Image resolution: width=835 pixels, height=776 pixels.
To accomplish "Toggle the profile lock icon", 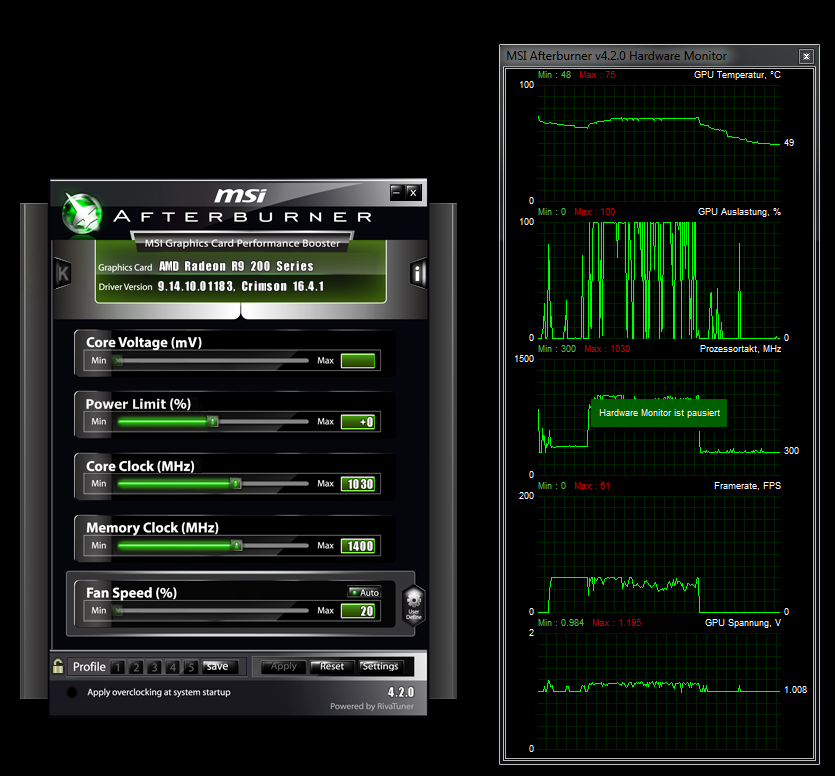I will click(x=58, y=666).
